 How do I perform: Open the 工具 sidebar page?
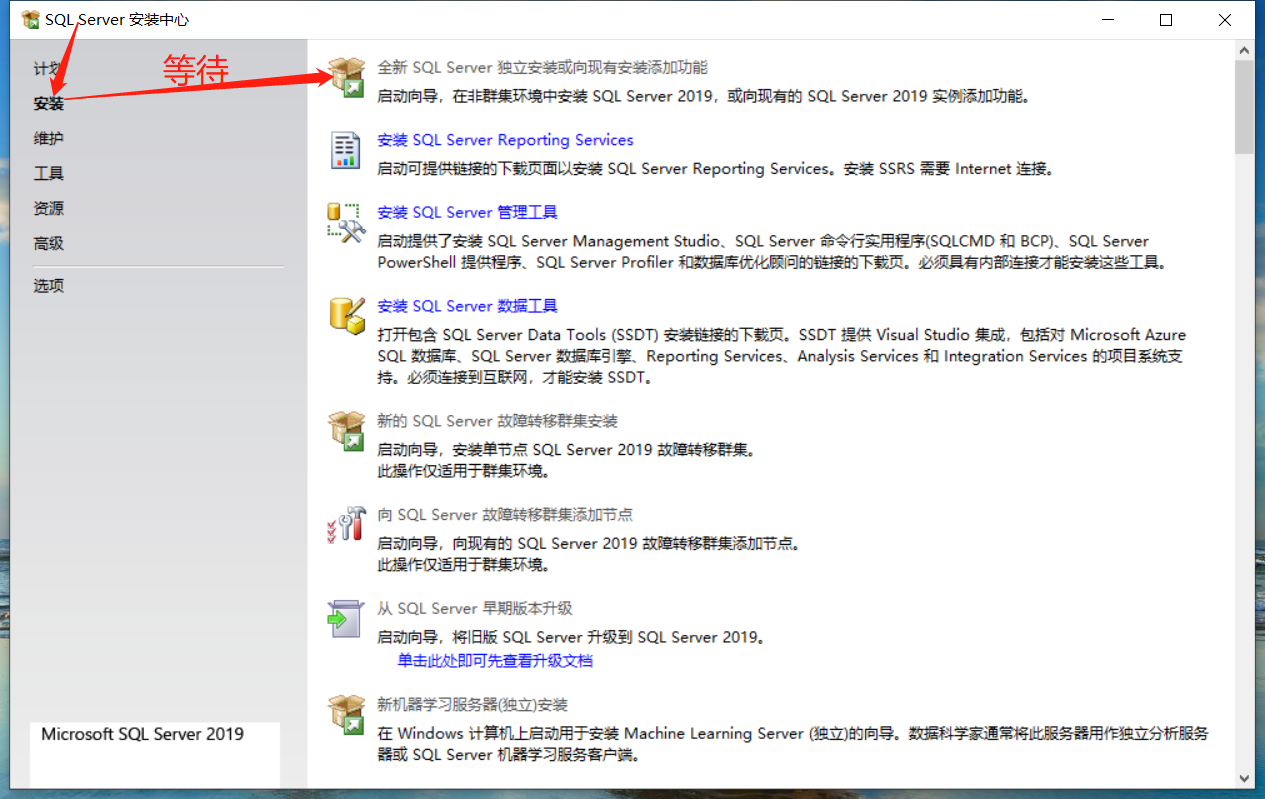point(48,173)
